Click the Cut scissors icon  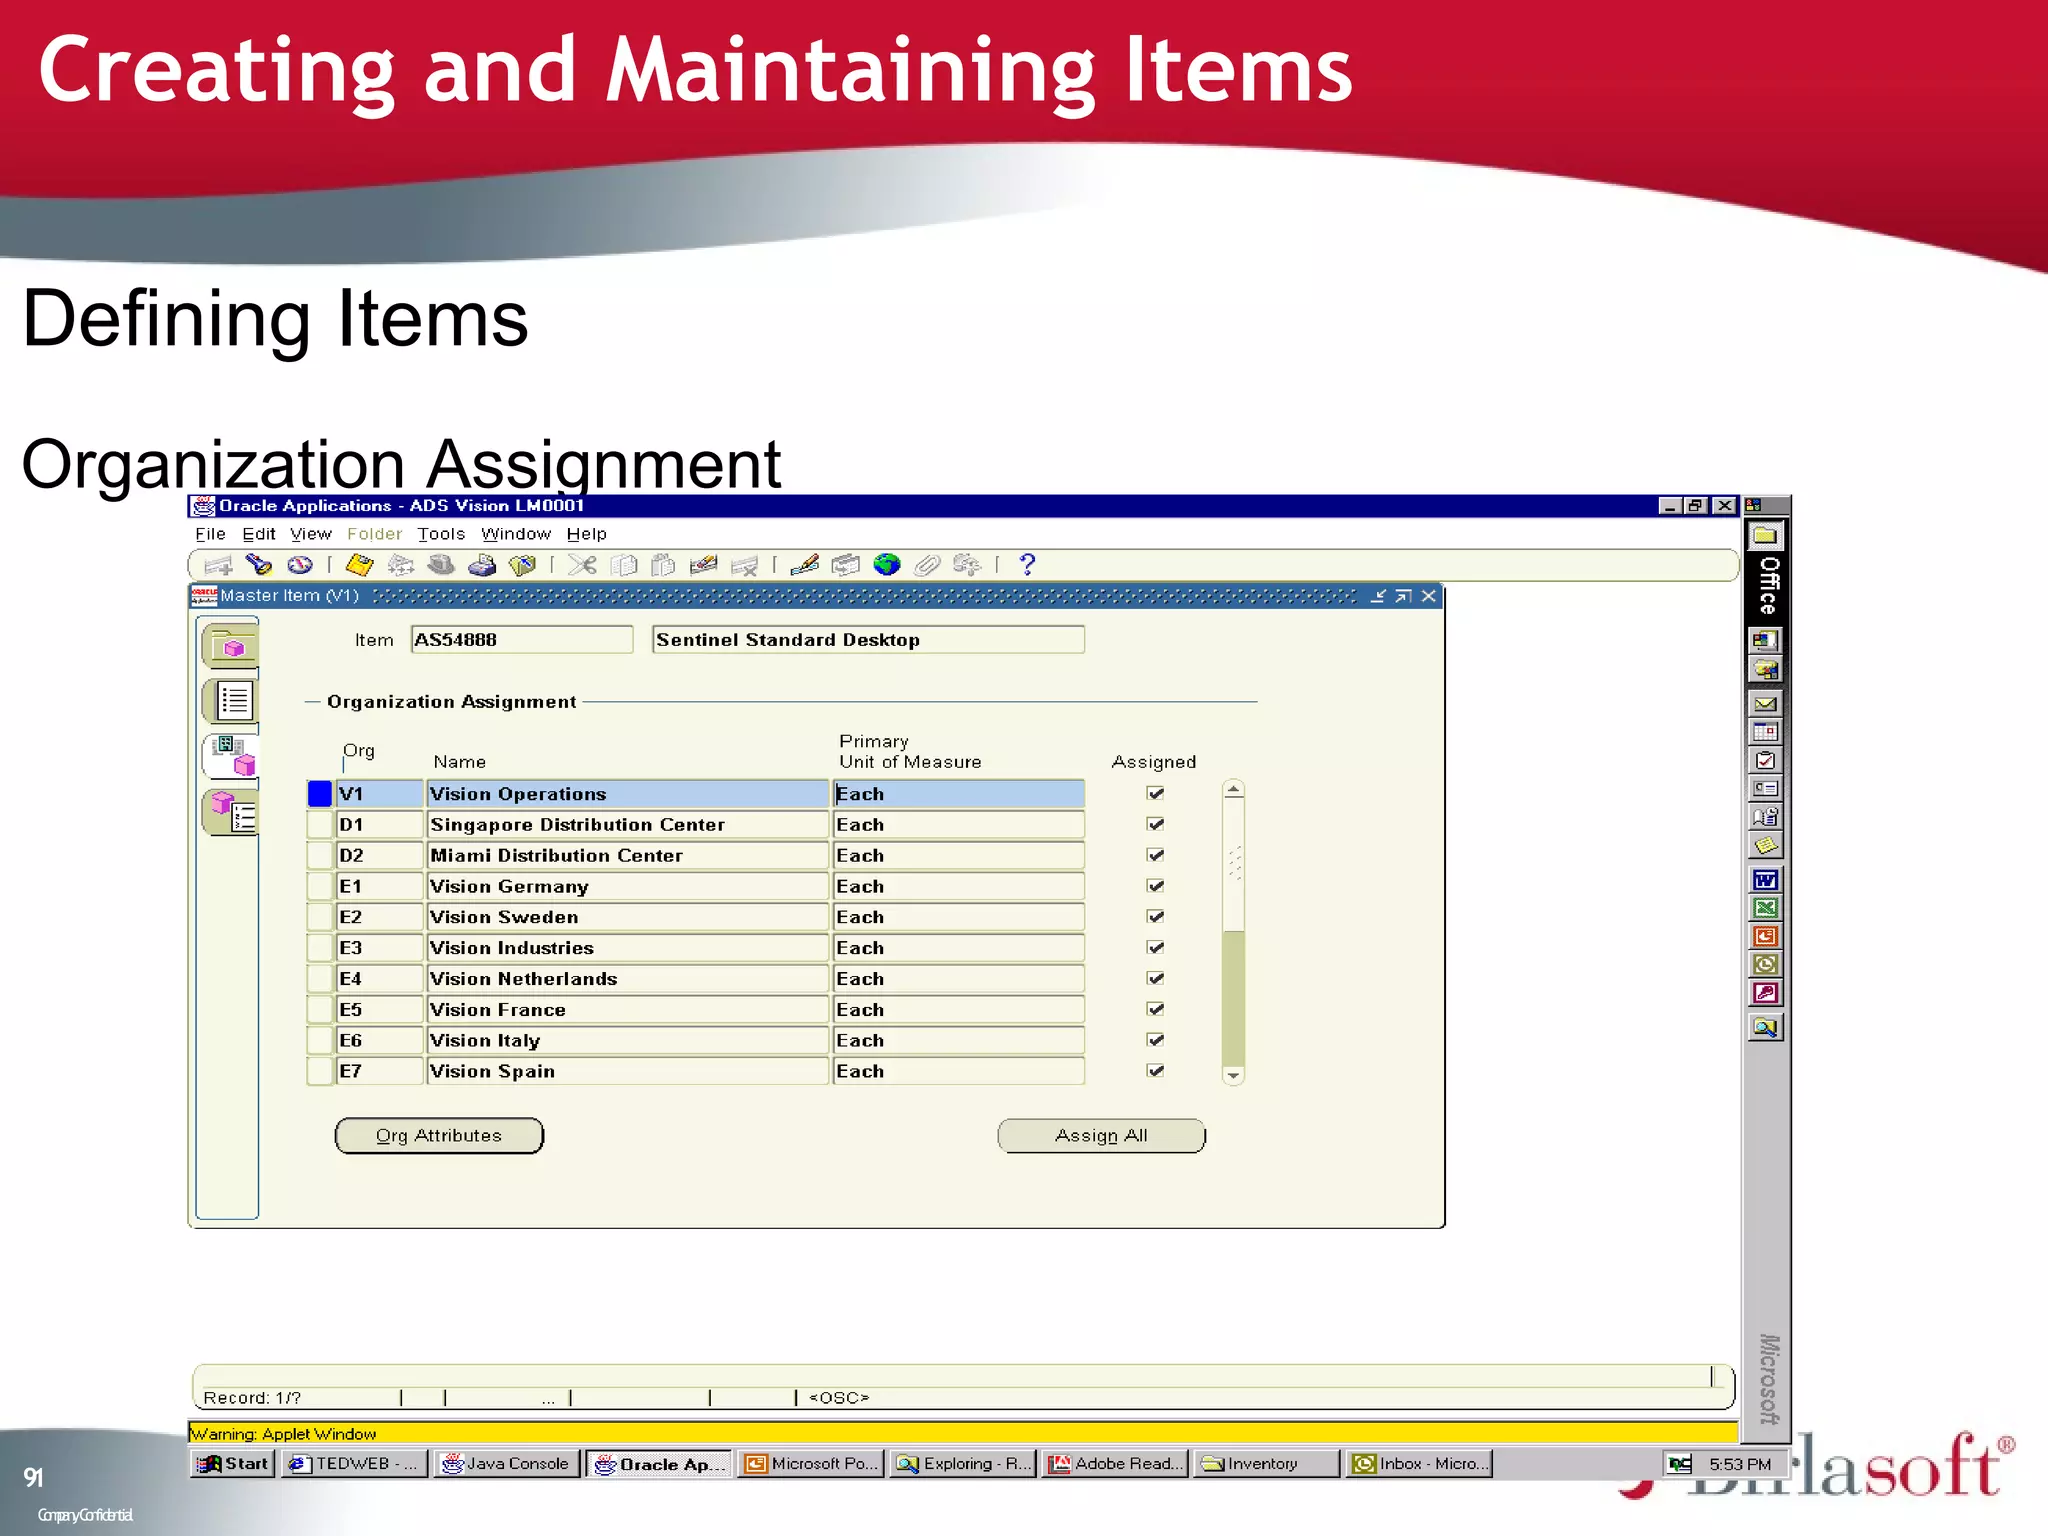click(x=582, y=565)
